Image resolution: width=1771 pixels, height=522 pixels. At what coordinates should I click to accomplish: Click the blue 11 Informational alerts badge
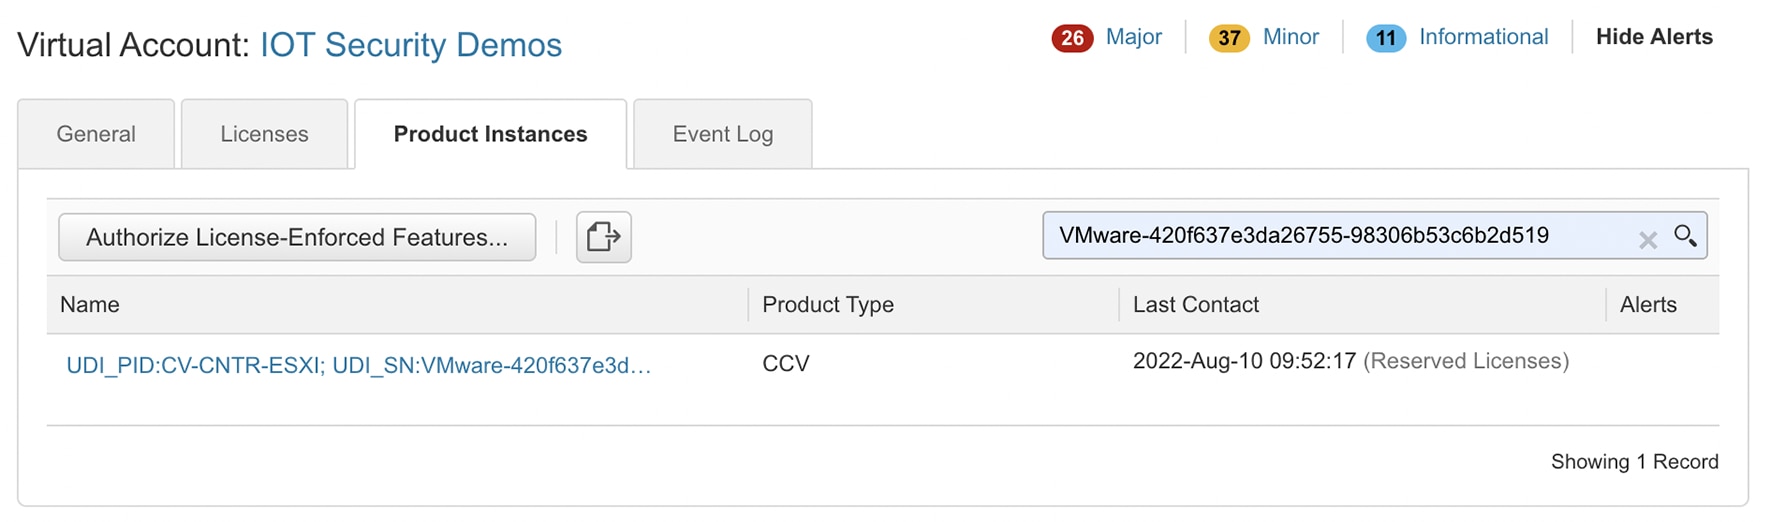[x=1385, y=38]
